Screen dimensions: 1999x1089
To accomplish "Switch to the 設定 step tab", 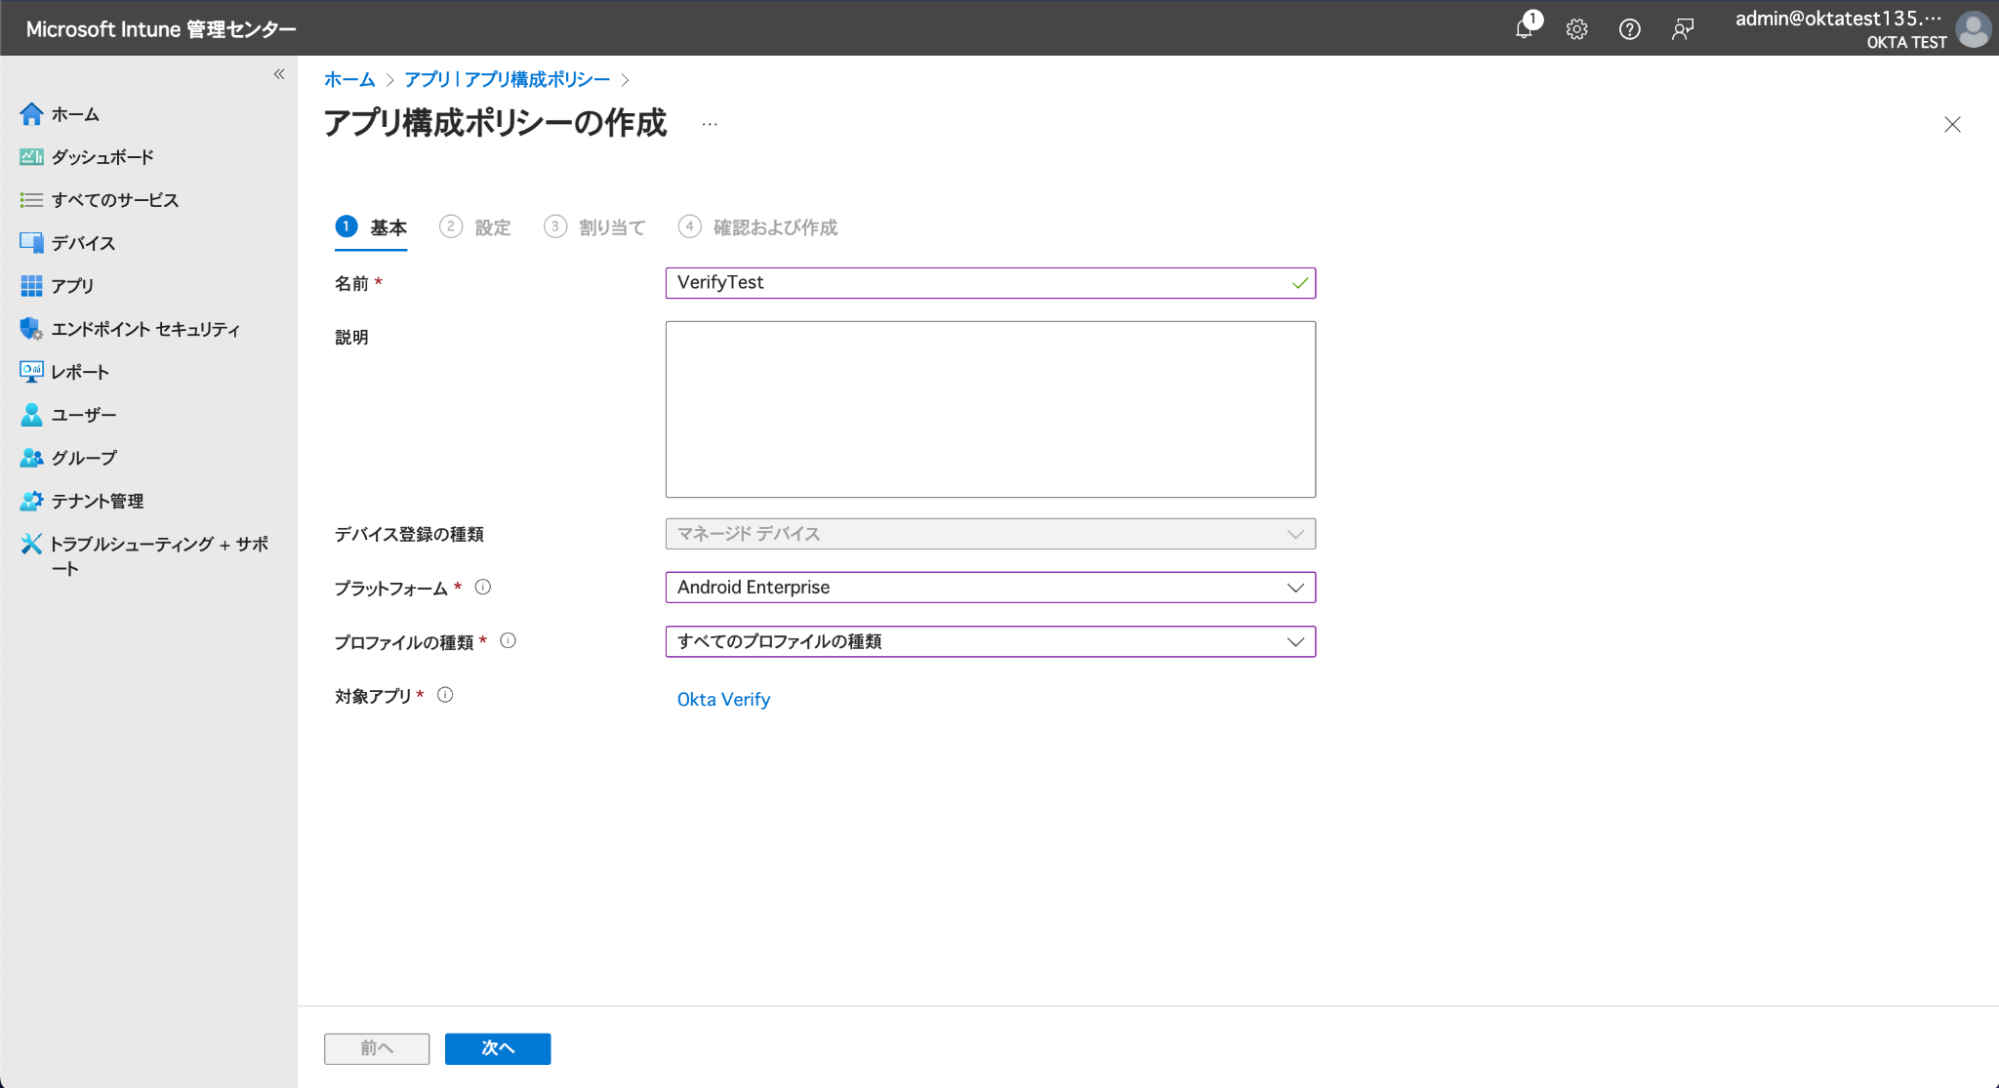I will pyautogui.click(x=491, y=228).
